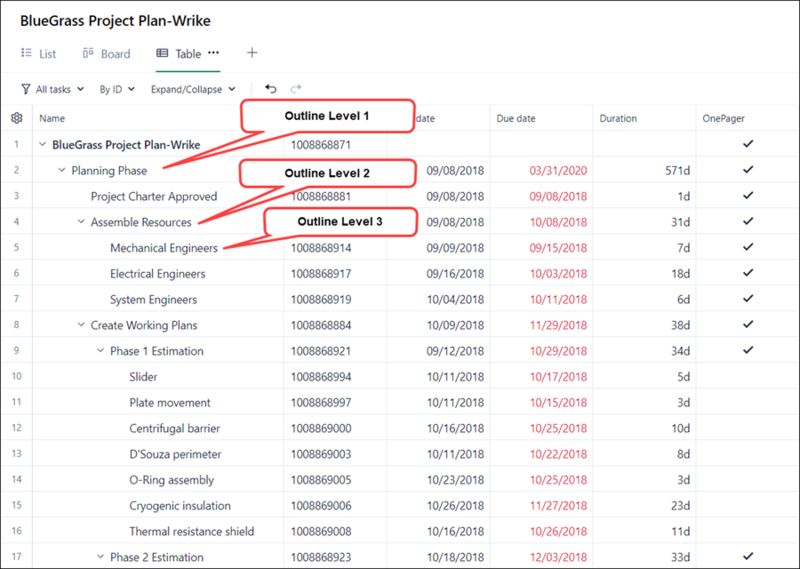Switch to the List view tab

pyautogui.click(x=39, y=54)
